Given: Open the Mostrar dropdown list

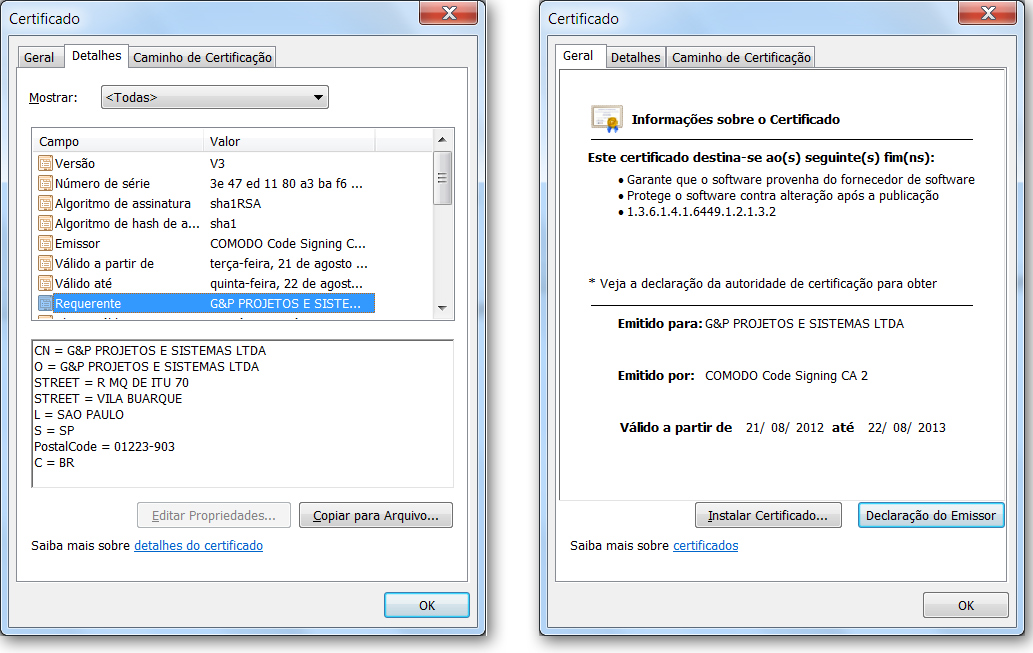Looking at the screenshot, I should 215,97.
